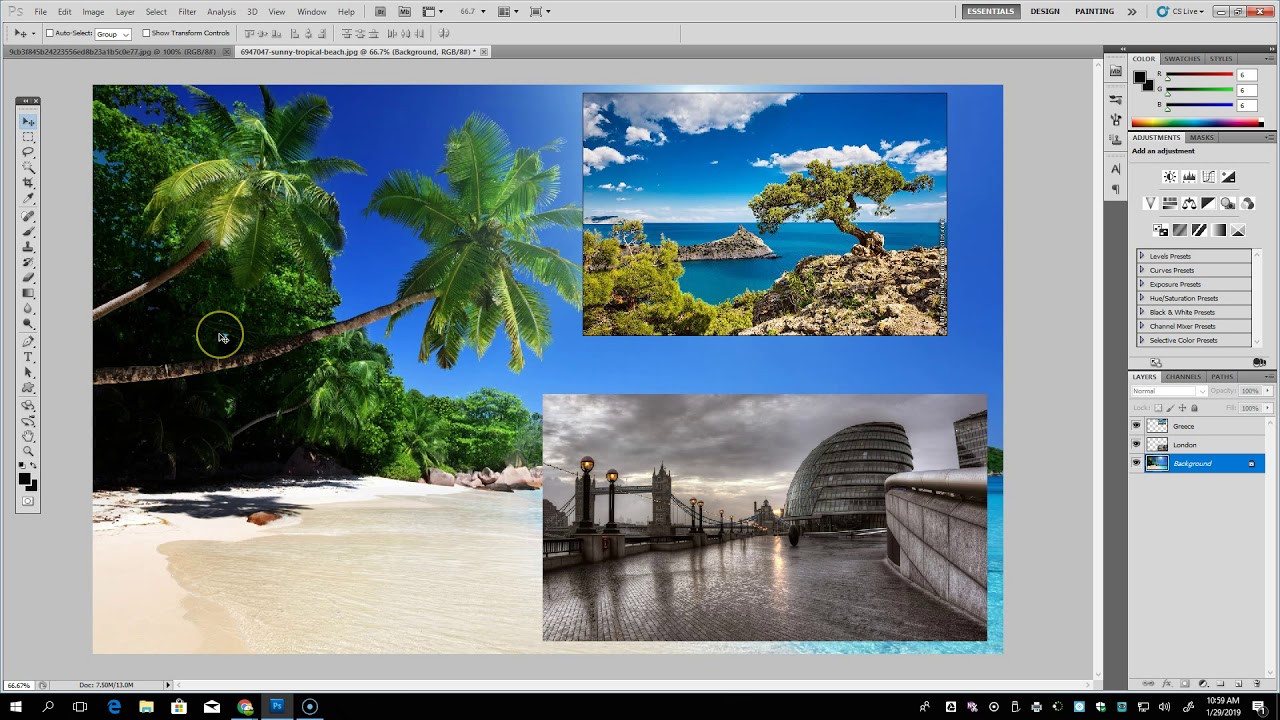Viewport: 1280px width, 720px height.
Task: Expand Hue/Saturation Presets
Action: tap(1141, 298)
